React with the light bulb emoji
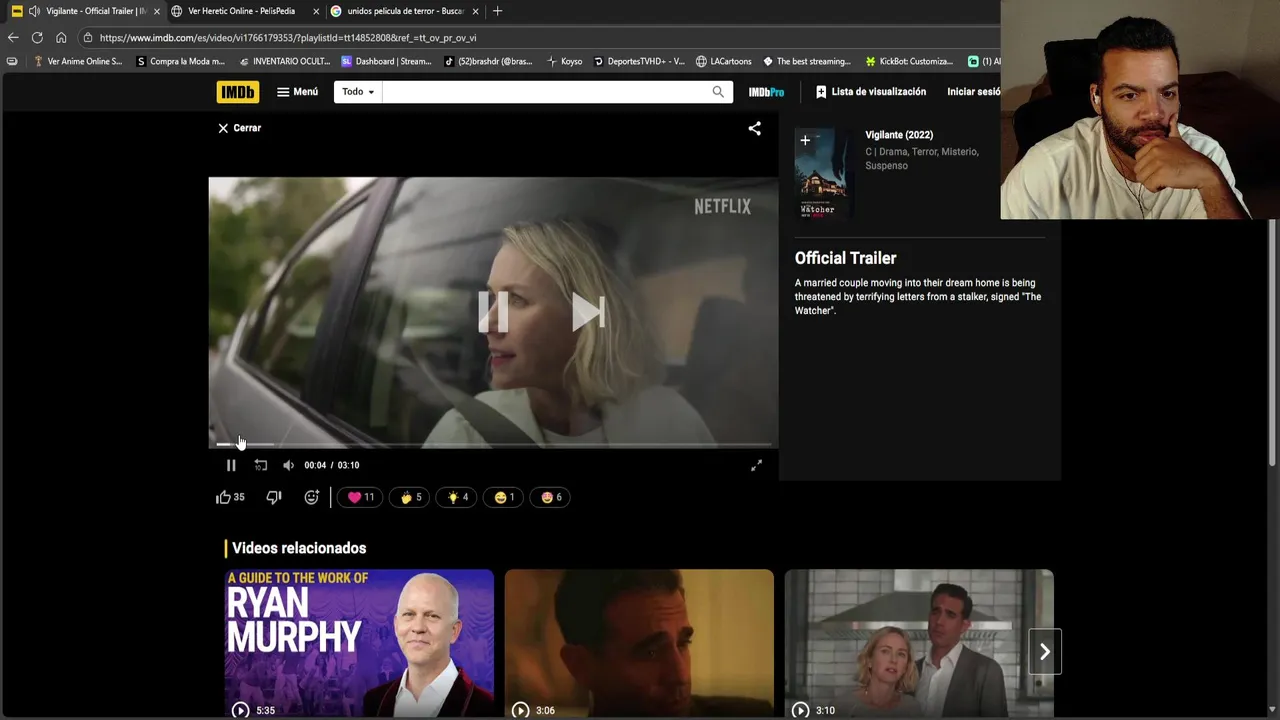 click(458, 497)
